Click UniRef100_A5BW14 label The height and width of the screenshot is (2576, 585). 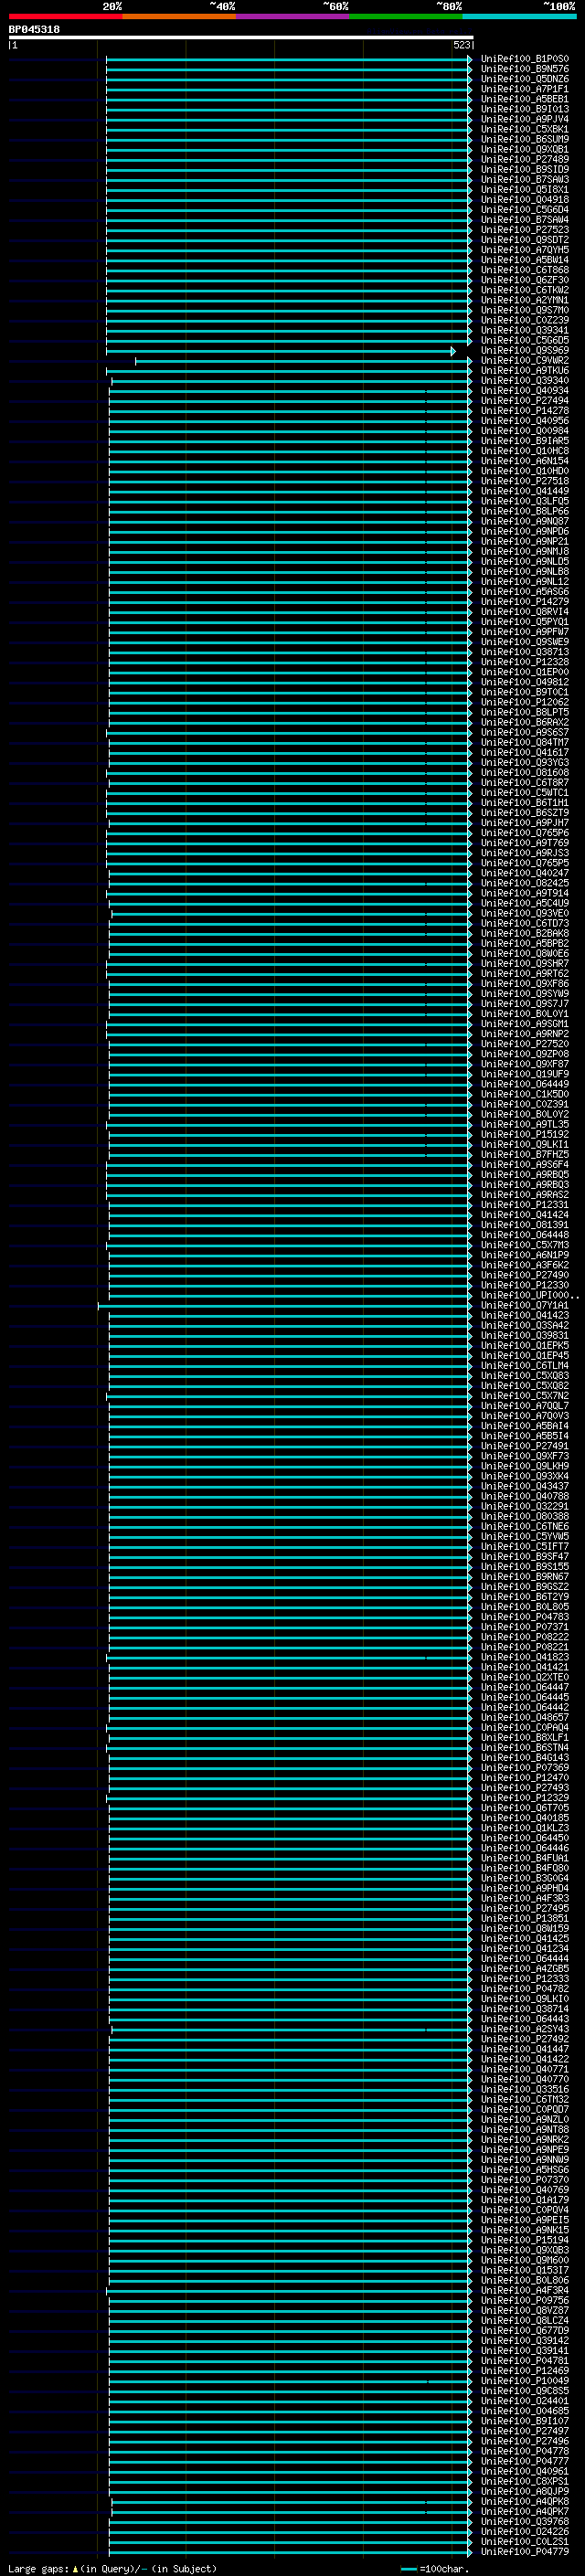click(x=525, y=260)
